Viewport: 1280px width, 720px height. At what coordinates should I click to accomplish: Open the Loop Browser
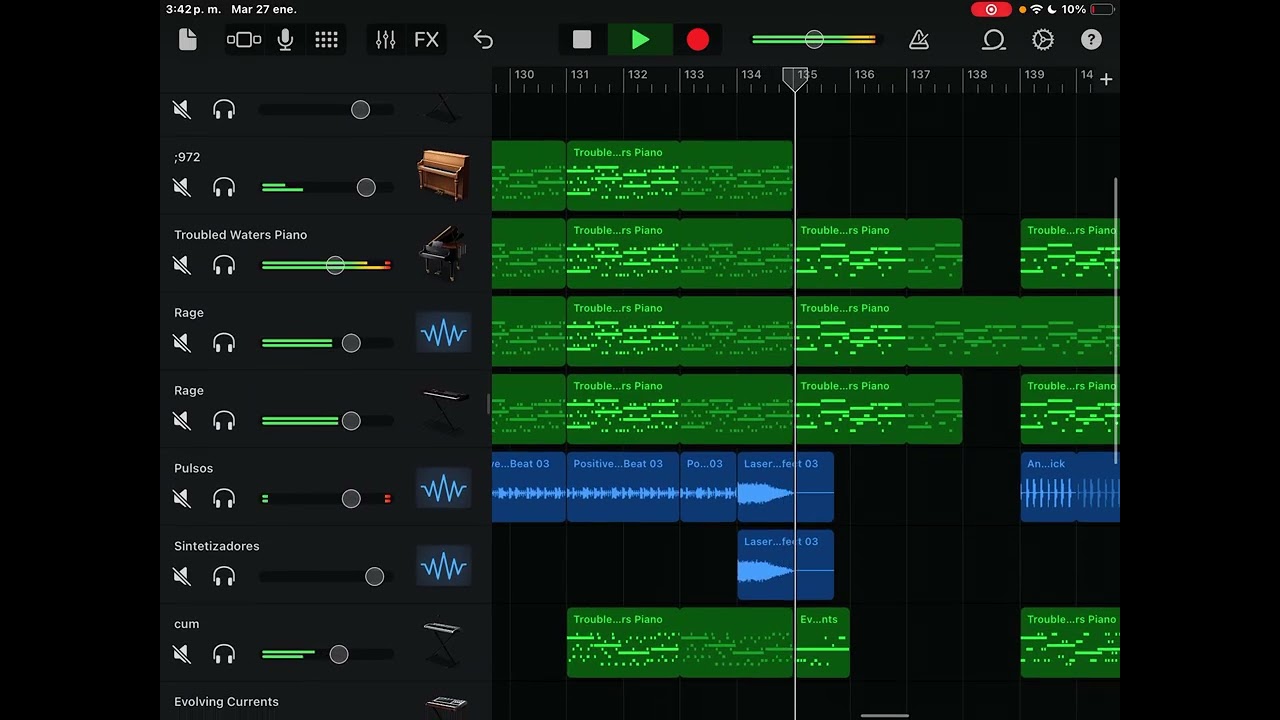click(993, 40)
